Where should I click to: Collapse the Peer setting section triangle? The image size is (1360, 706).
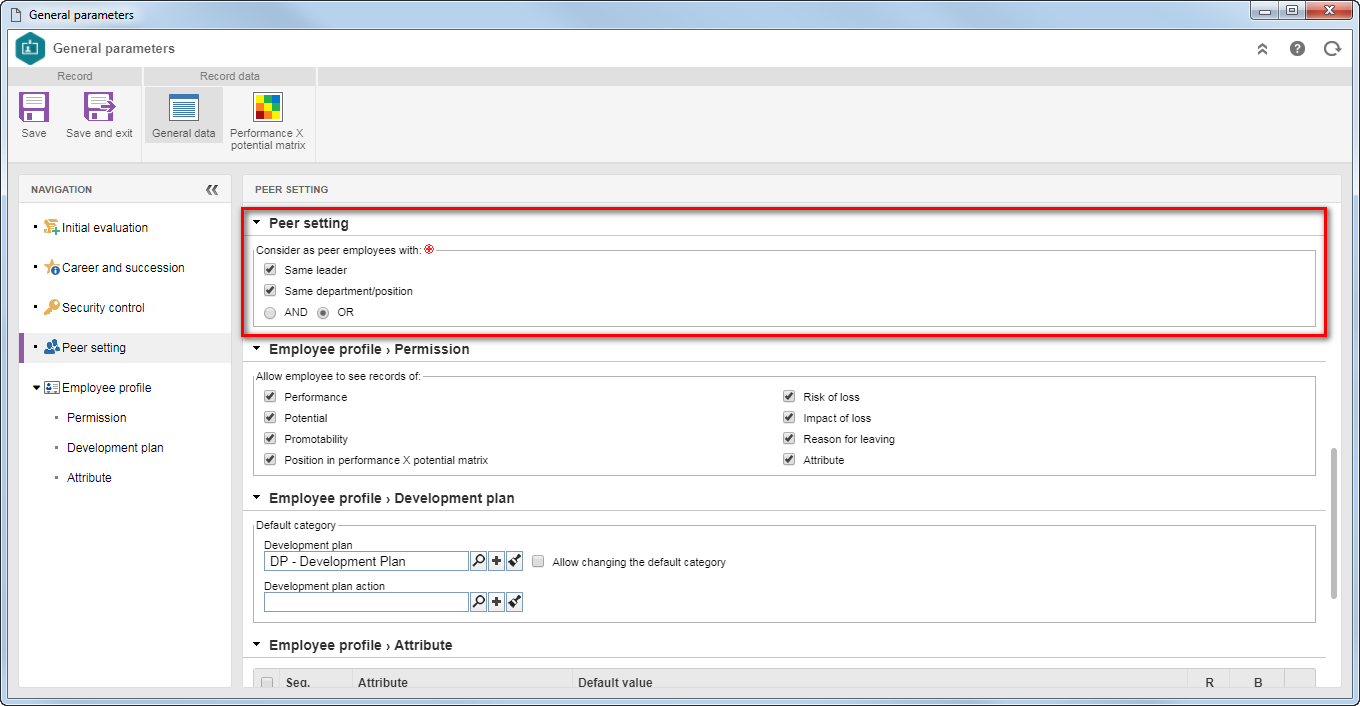pyautogui.click(x=256, y=223)
